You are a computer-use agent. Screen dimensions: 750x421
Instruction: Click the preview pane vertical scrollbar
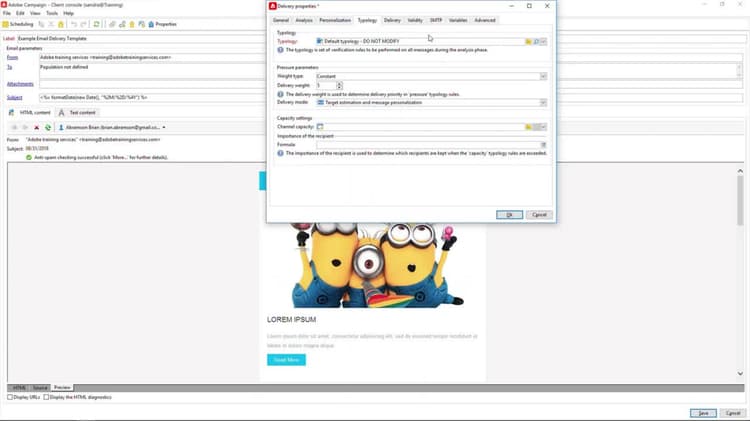click(x=740, y=272)
